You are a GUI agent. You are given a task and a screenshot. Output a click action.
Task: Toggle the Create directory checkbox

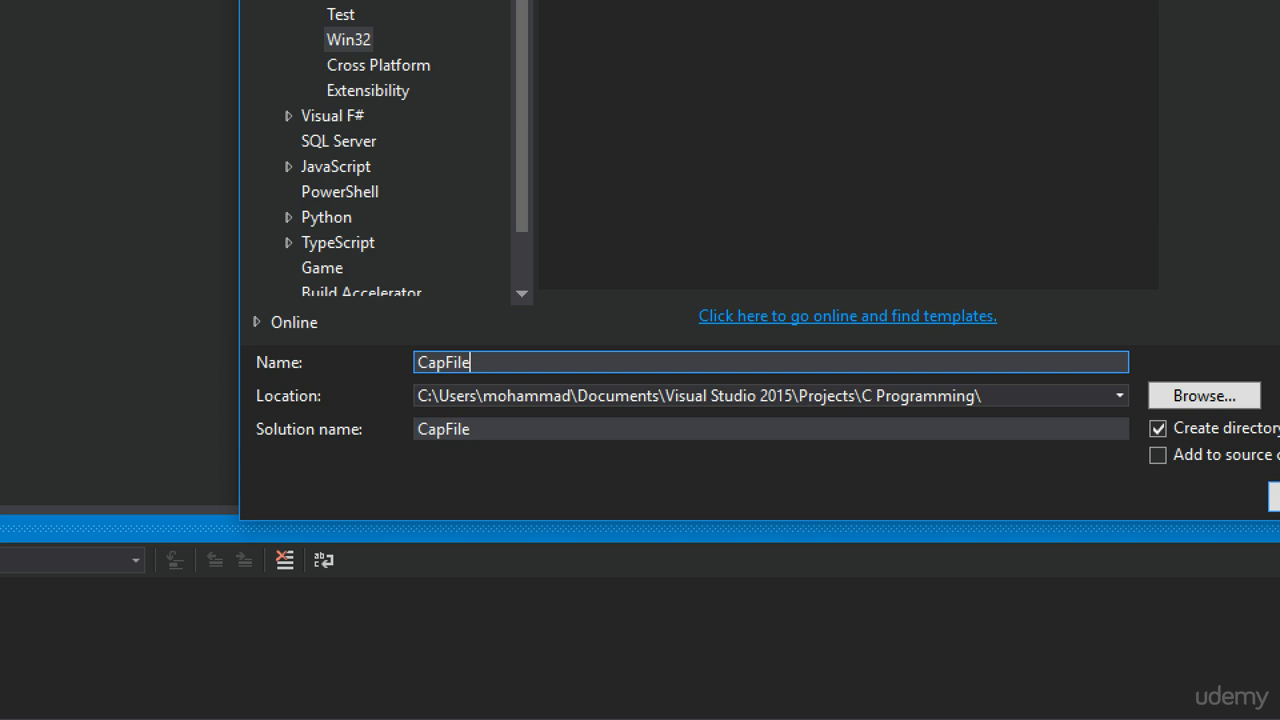pos(1158,428)
